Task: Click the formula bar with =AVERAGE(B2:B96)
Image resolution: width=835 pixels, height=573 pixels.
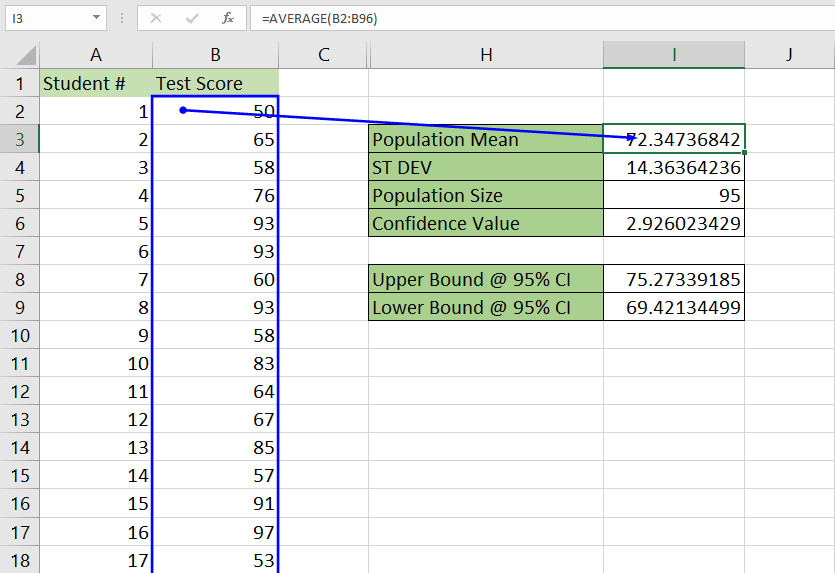Action: tap(542, 19)
